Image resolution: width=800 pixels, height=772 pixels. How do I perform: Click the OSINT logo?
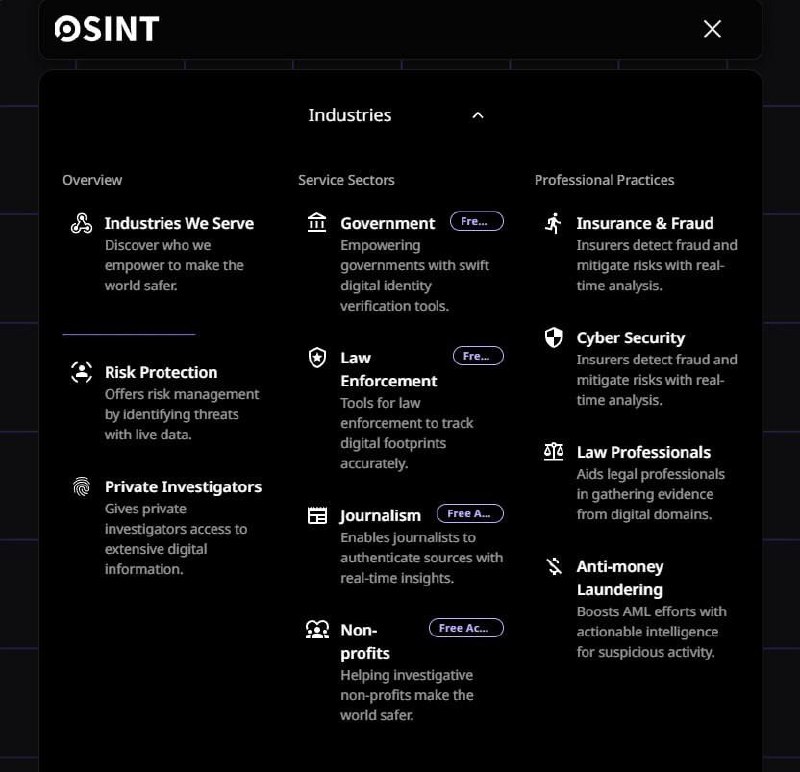click(107, 29)
